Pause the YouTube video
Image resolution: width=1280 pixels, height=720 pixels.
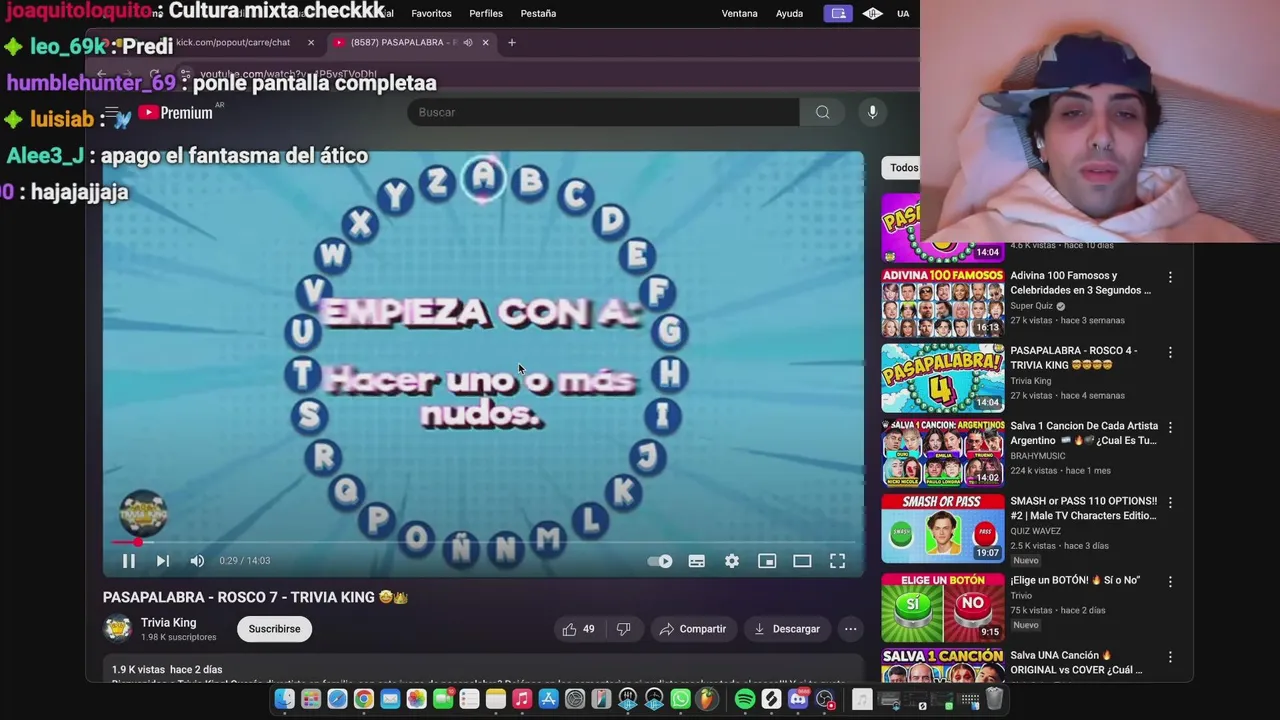[x=129, y=561]
